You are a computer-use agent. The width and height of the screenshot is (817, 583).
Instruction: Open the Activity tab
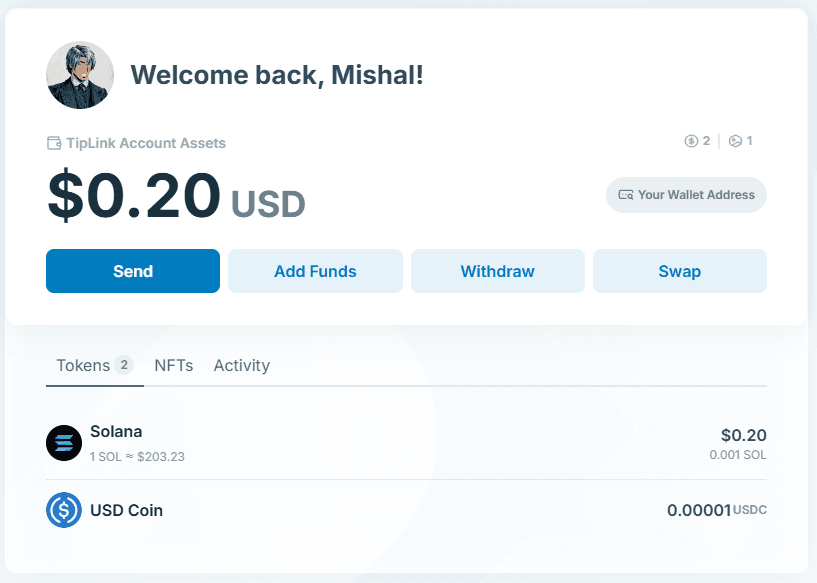(x=241, y=365)
